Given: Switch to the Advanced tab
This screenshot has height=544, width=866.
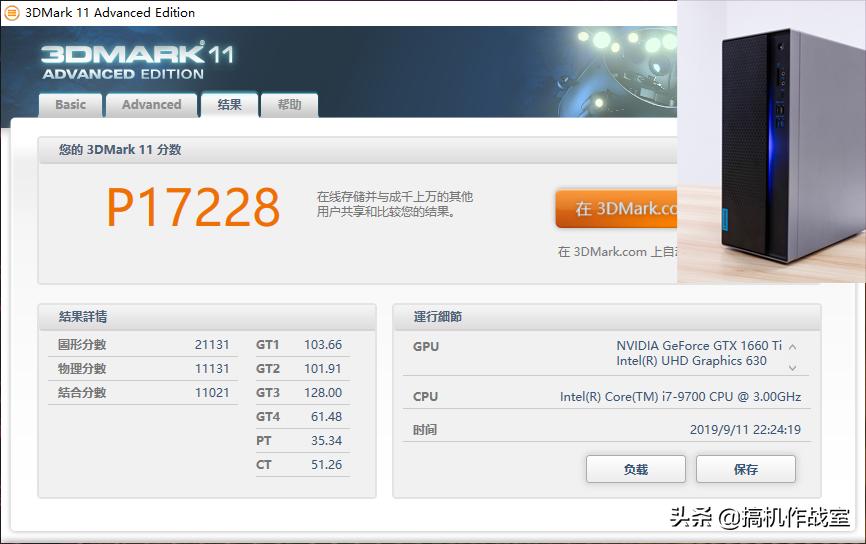Looking at the screenshot, I should (151, 104).
